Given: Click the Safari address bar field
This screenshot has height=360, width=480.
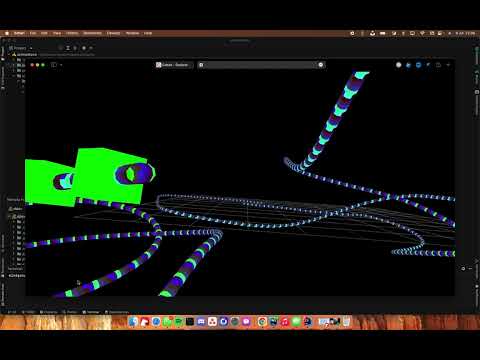Looking at the screenshot, I should [261, 65].
